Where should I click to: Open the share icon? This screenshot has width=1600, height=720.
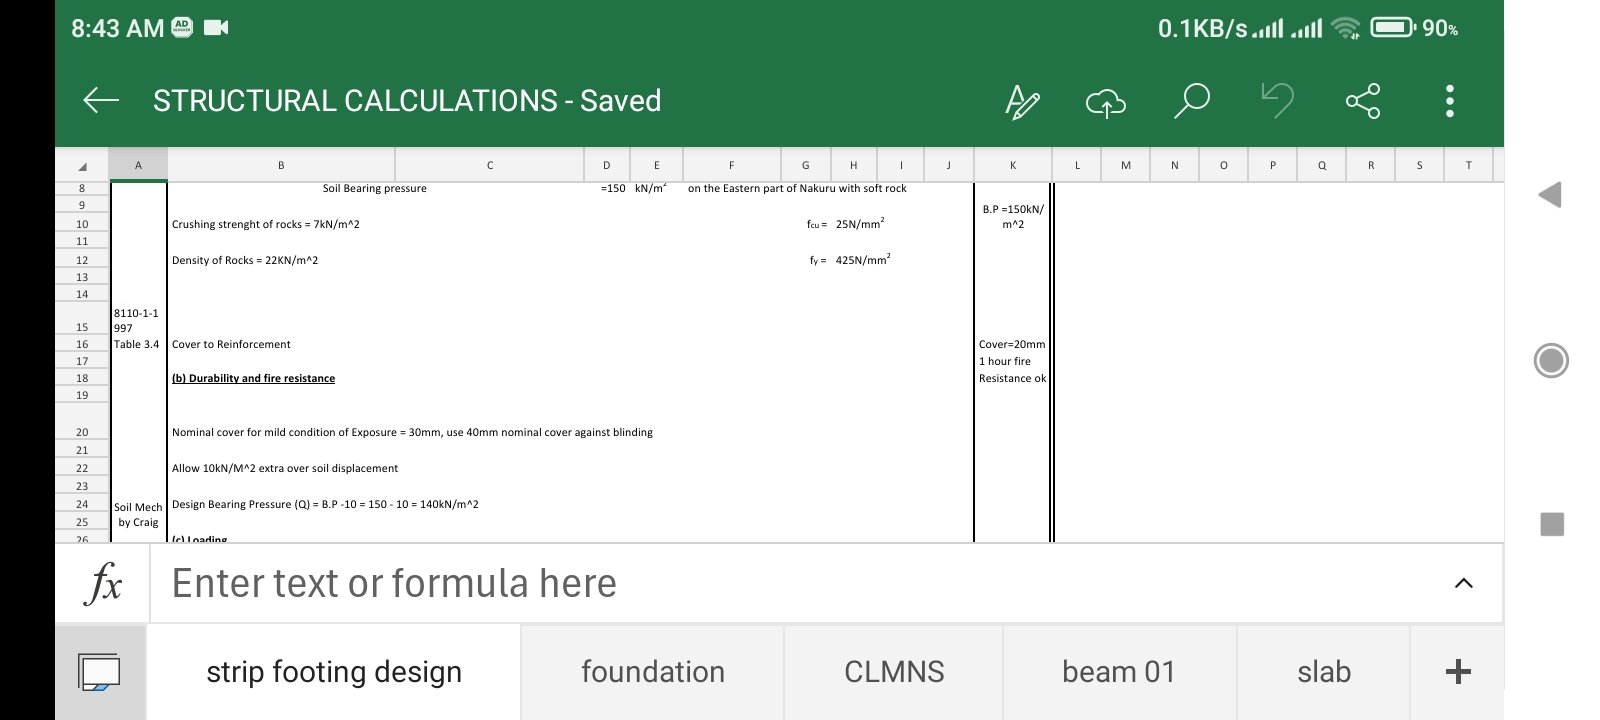pyautogui.click(x=1362, y=101)
